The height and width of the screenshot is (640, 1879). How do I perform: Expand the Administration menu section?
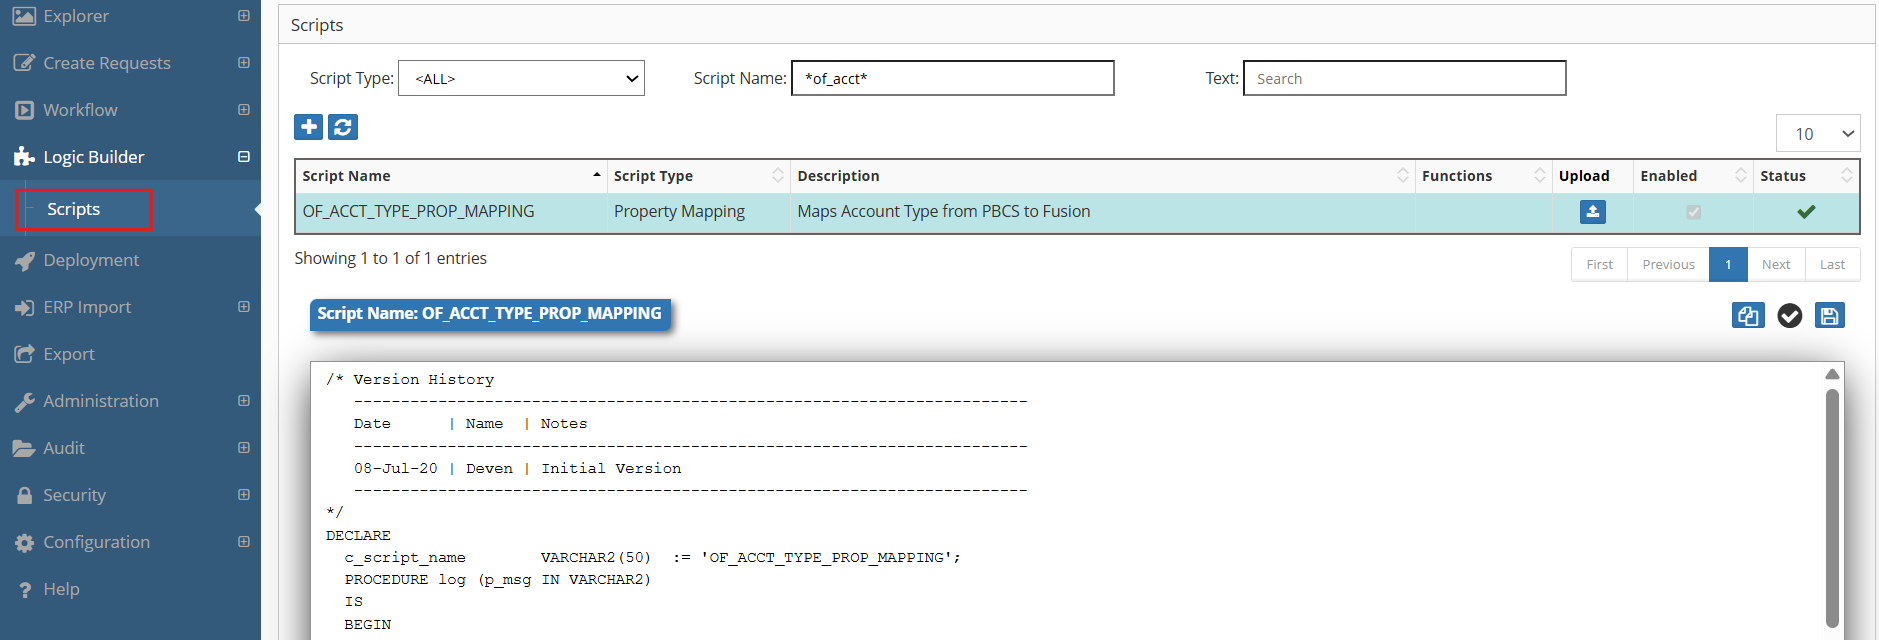click(x=243, y=401)
